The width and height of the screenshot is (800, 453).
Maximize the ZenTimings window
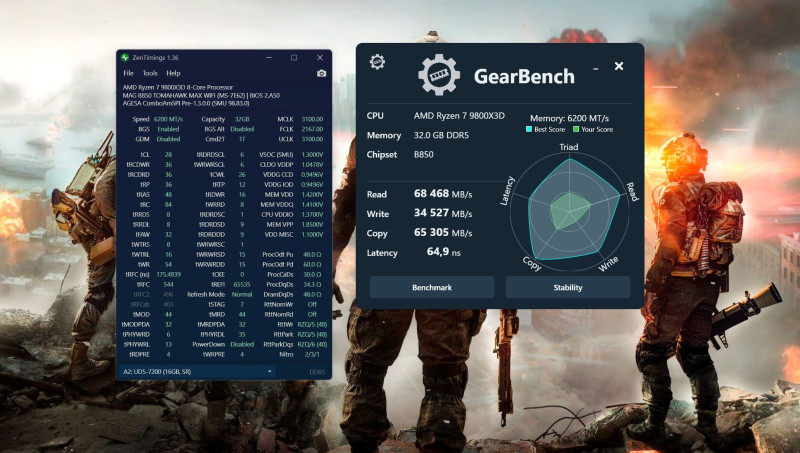(x=294, y=58)
